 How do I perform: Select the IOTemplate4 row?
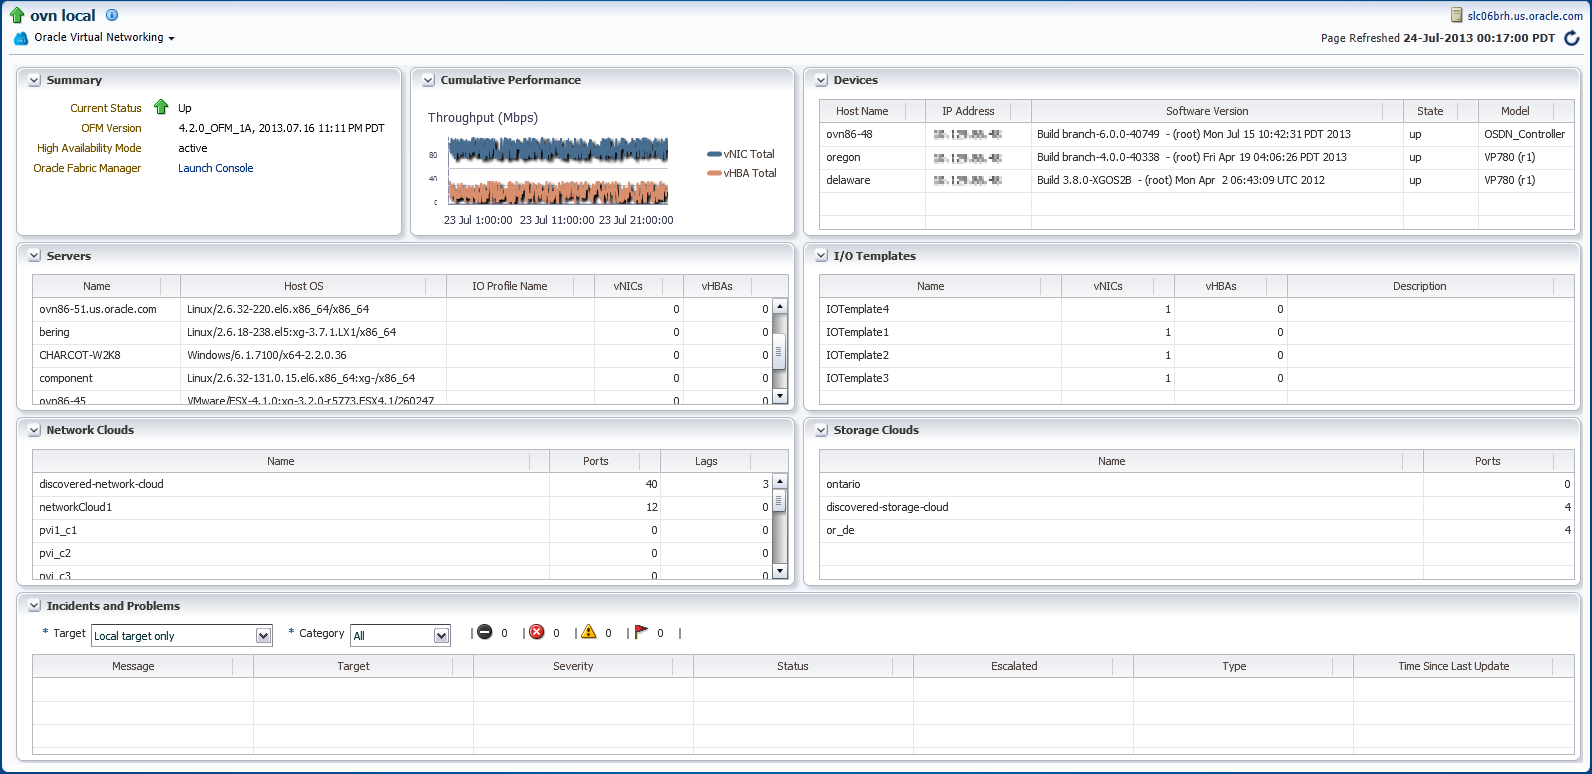point(1197,309)
